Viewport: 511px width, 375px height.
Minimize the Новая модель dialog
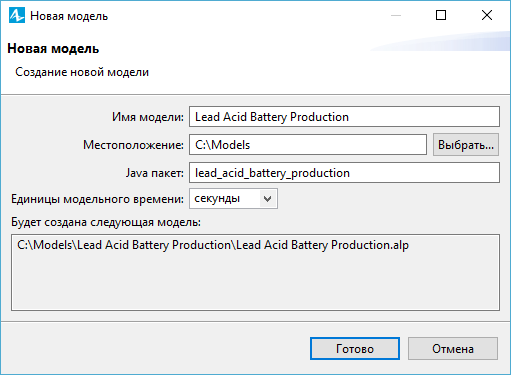click(x=396, y=15)
